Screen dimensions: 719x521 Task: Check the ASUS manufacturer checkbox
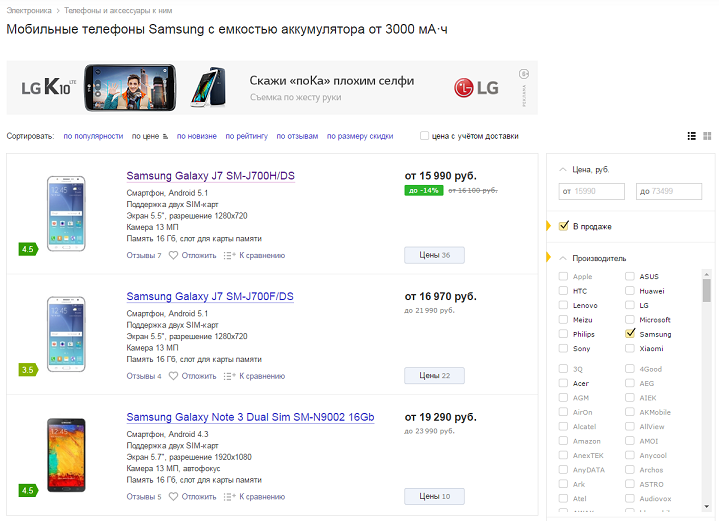point(630,276)
